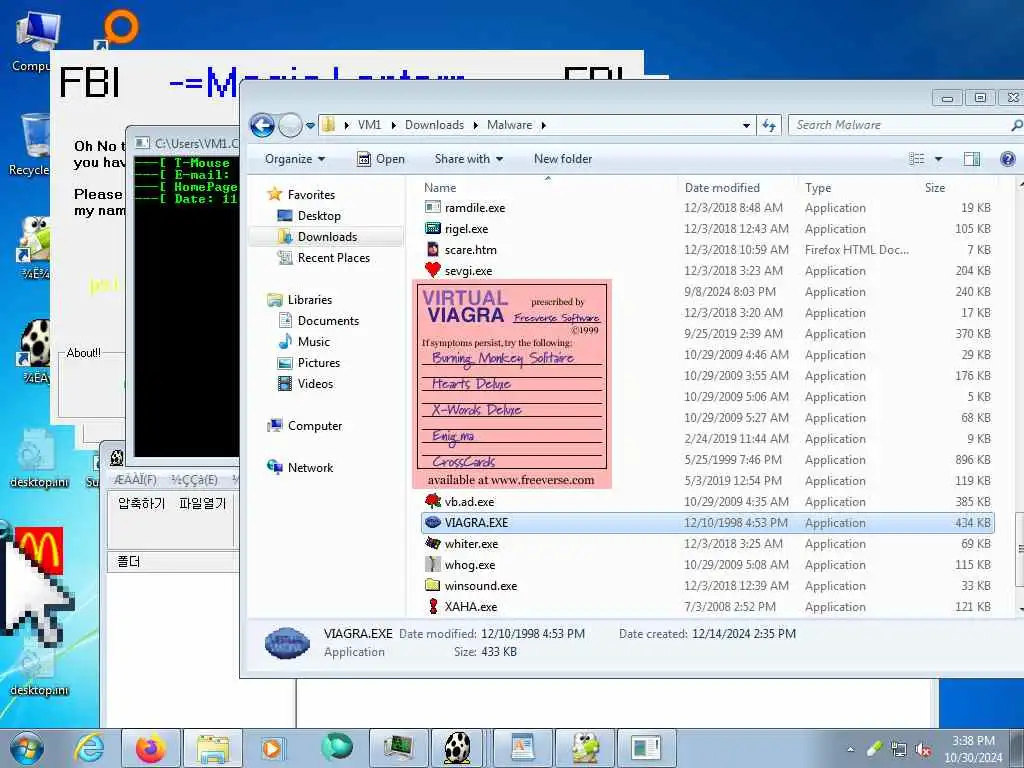Screen dimensions: 1024x768
Task: Select the scare.htm file icon
Action: tap(432, 249)
